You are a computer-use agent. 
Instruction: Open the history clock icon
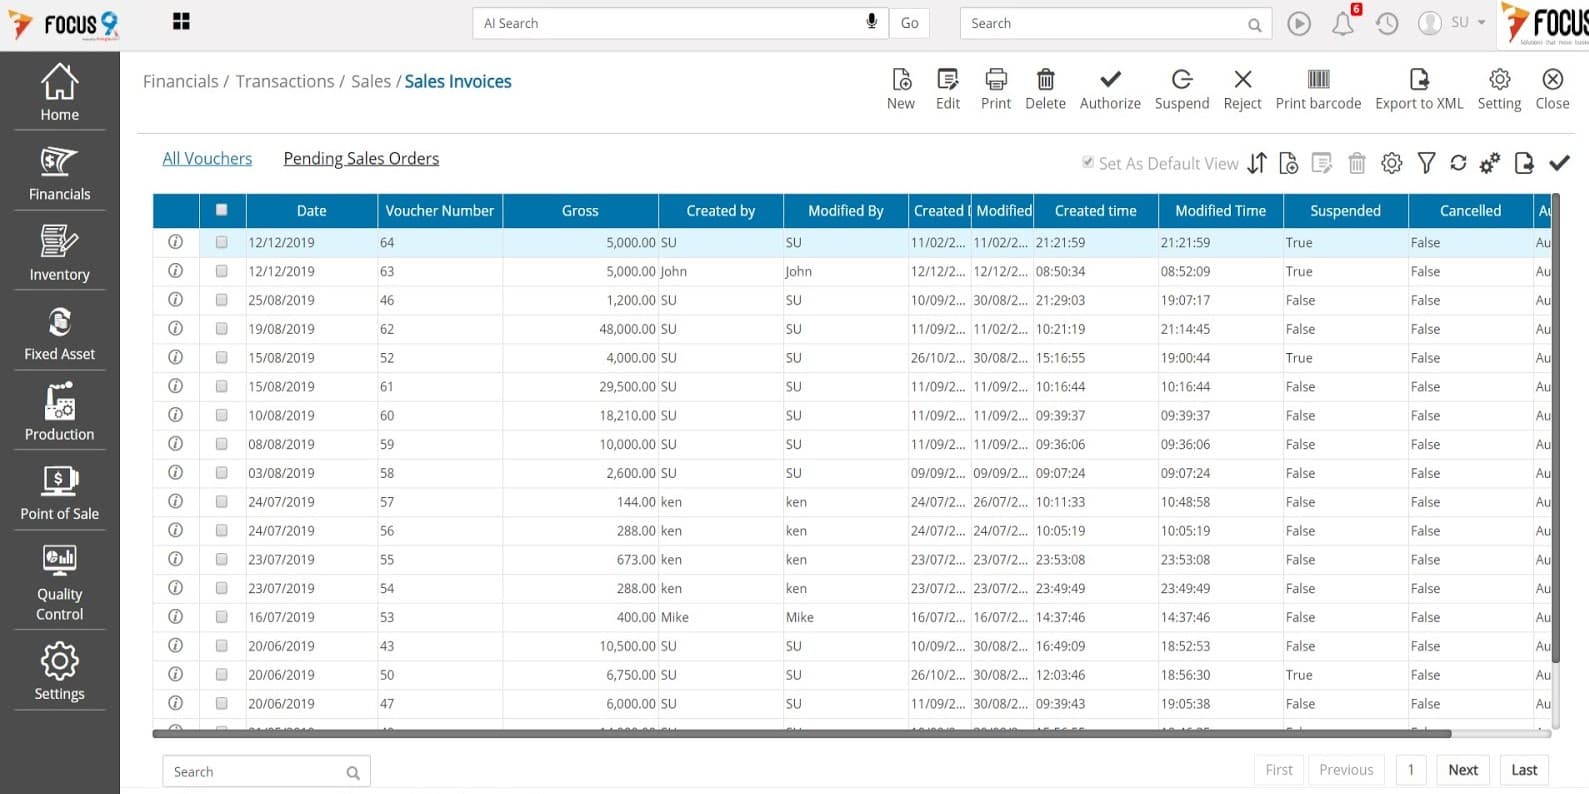[1387, 23]
